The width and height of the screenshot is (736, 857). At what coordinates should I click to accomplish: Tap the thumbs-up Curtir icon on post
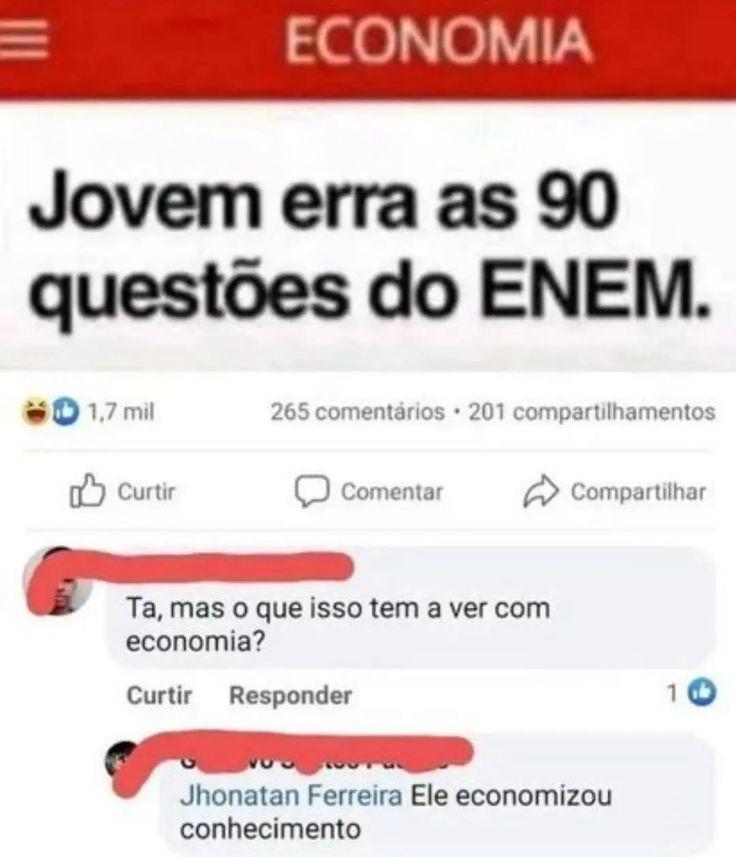(86, 490)
